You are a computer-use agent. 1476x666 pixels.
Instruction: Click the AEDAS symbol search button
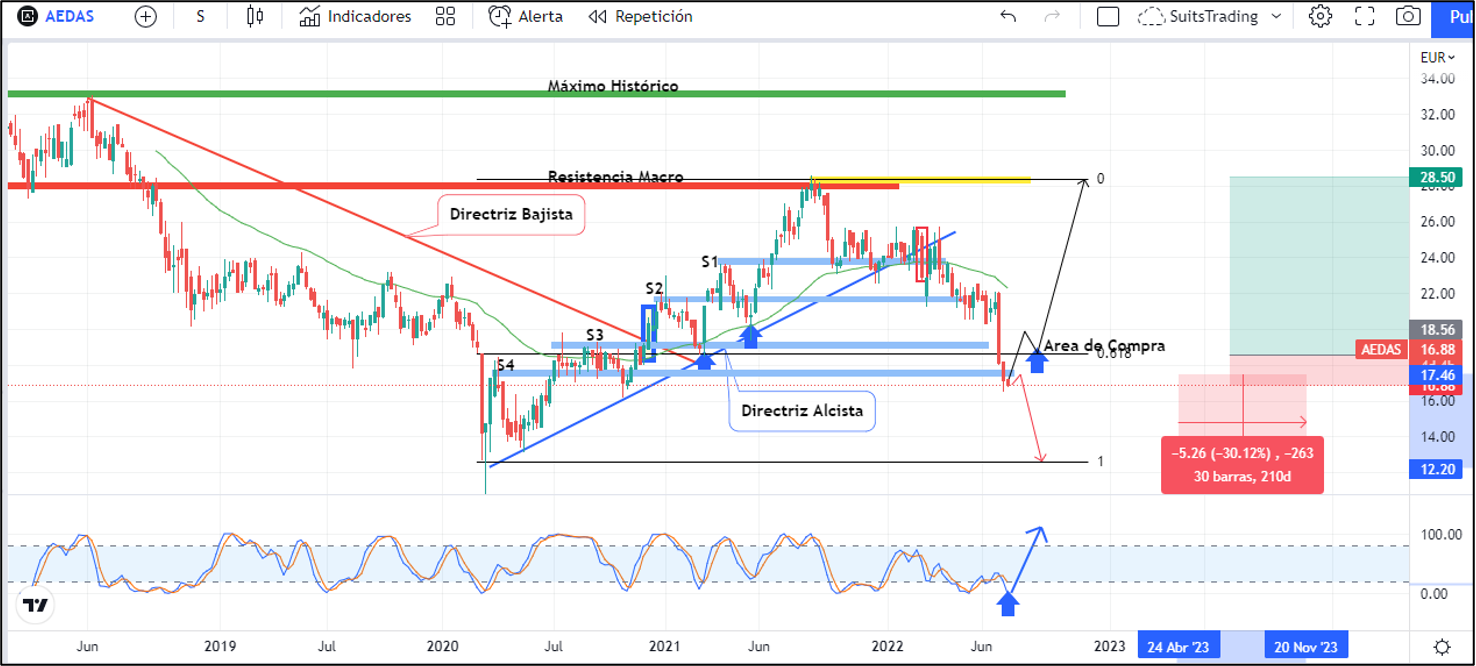[x=58, y=17]
